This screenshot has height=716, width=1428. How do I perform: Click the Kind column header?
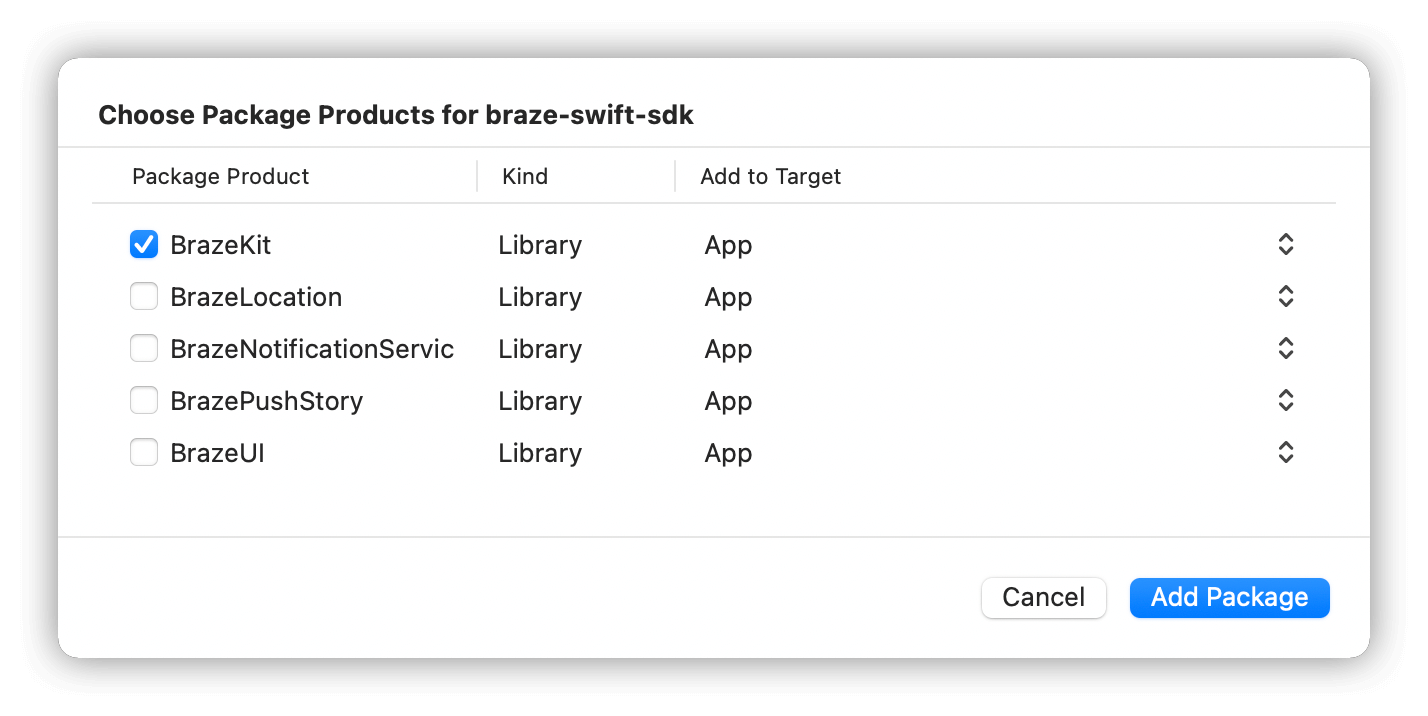point(525,176)
